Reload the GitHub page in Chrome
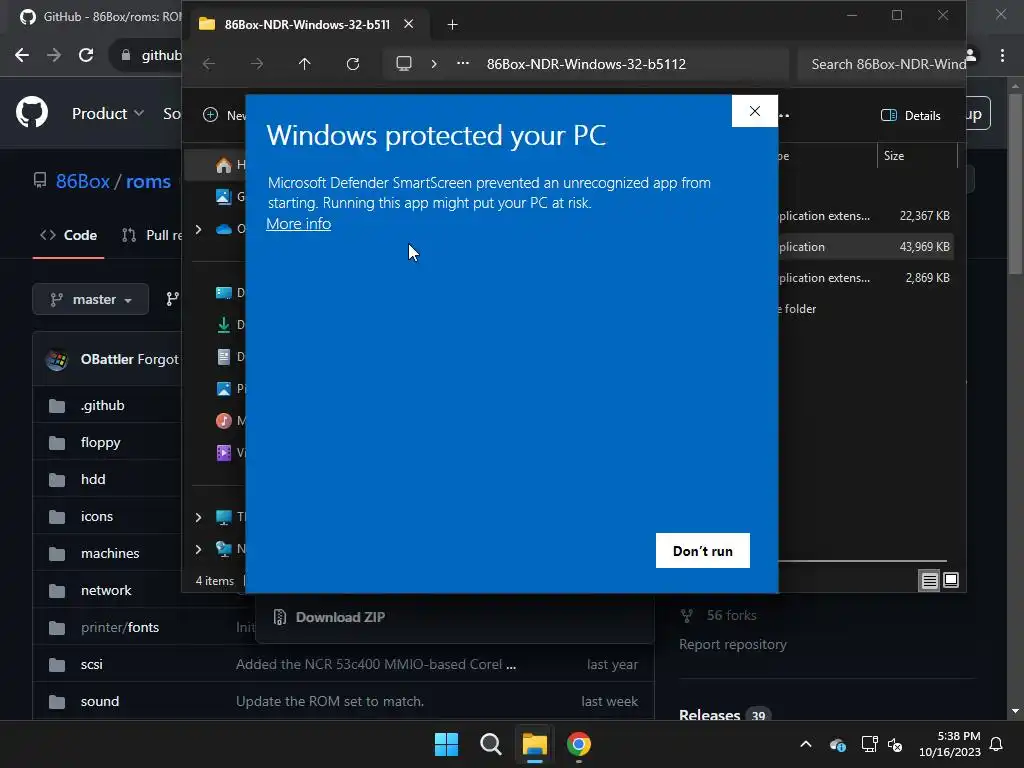The width and height of the screenshot is (1024, 768). click(86, 56)
